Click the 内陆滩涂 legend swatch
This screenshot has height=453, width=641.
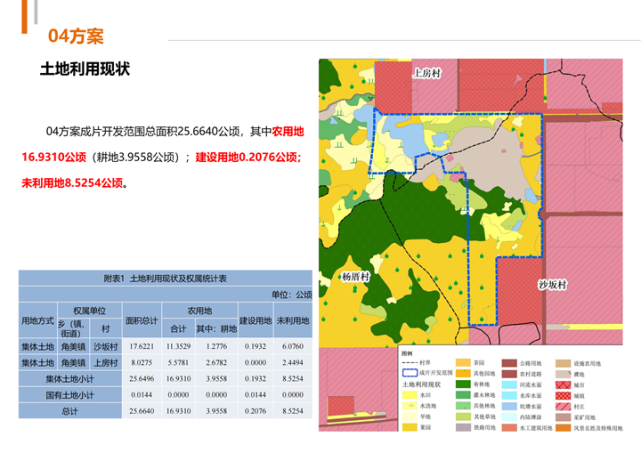click(x=509, y=417)
